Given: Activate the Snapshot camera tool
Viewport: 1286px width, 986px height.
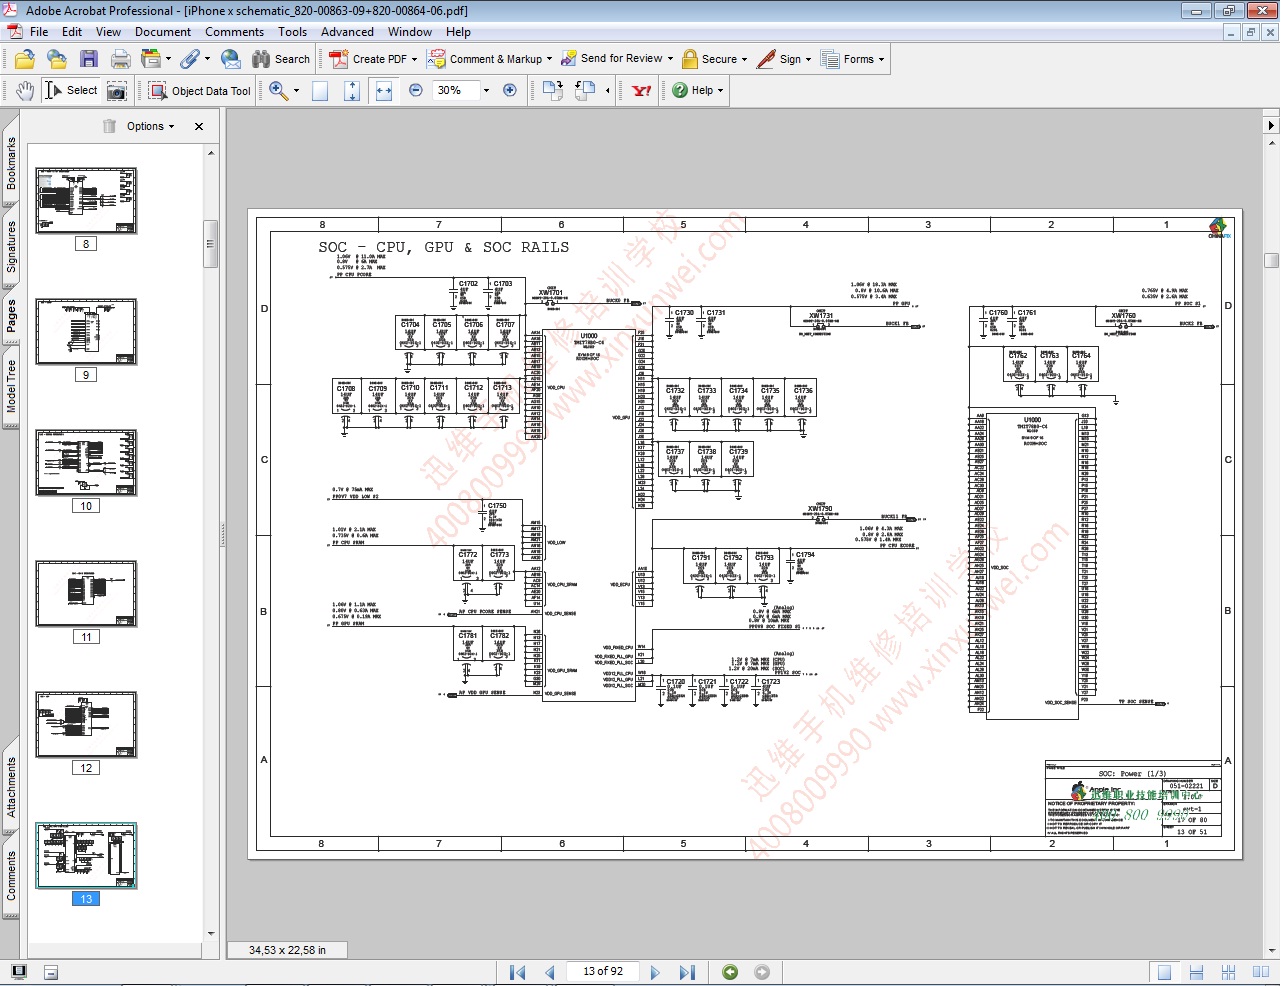Looking at the screenshot, I should pyautogui.click(x=117, y=91).
